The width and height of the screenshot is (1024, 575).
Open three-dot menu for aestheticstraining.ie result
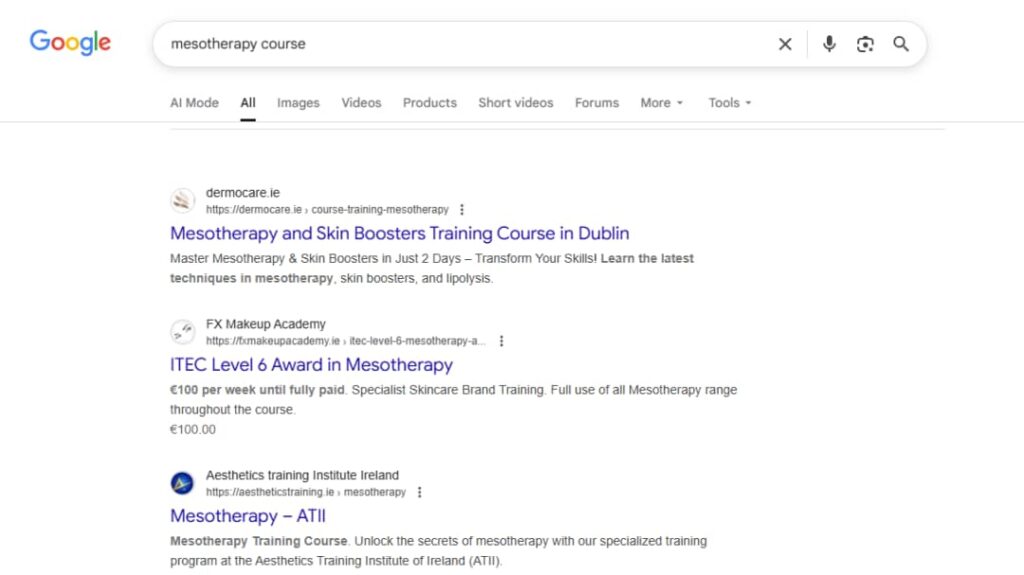[x=419, y=492]
